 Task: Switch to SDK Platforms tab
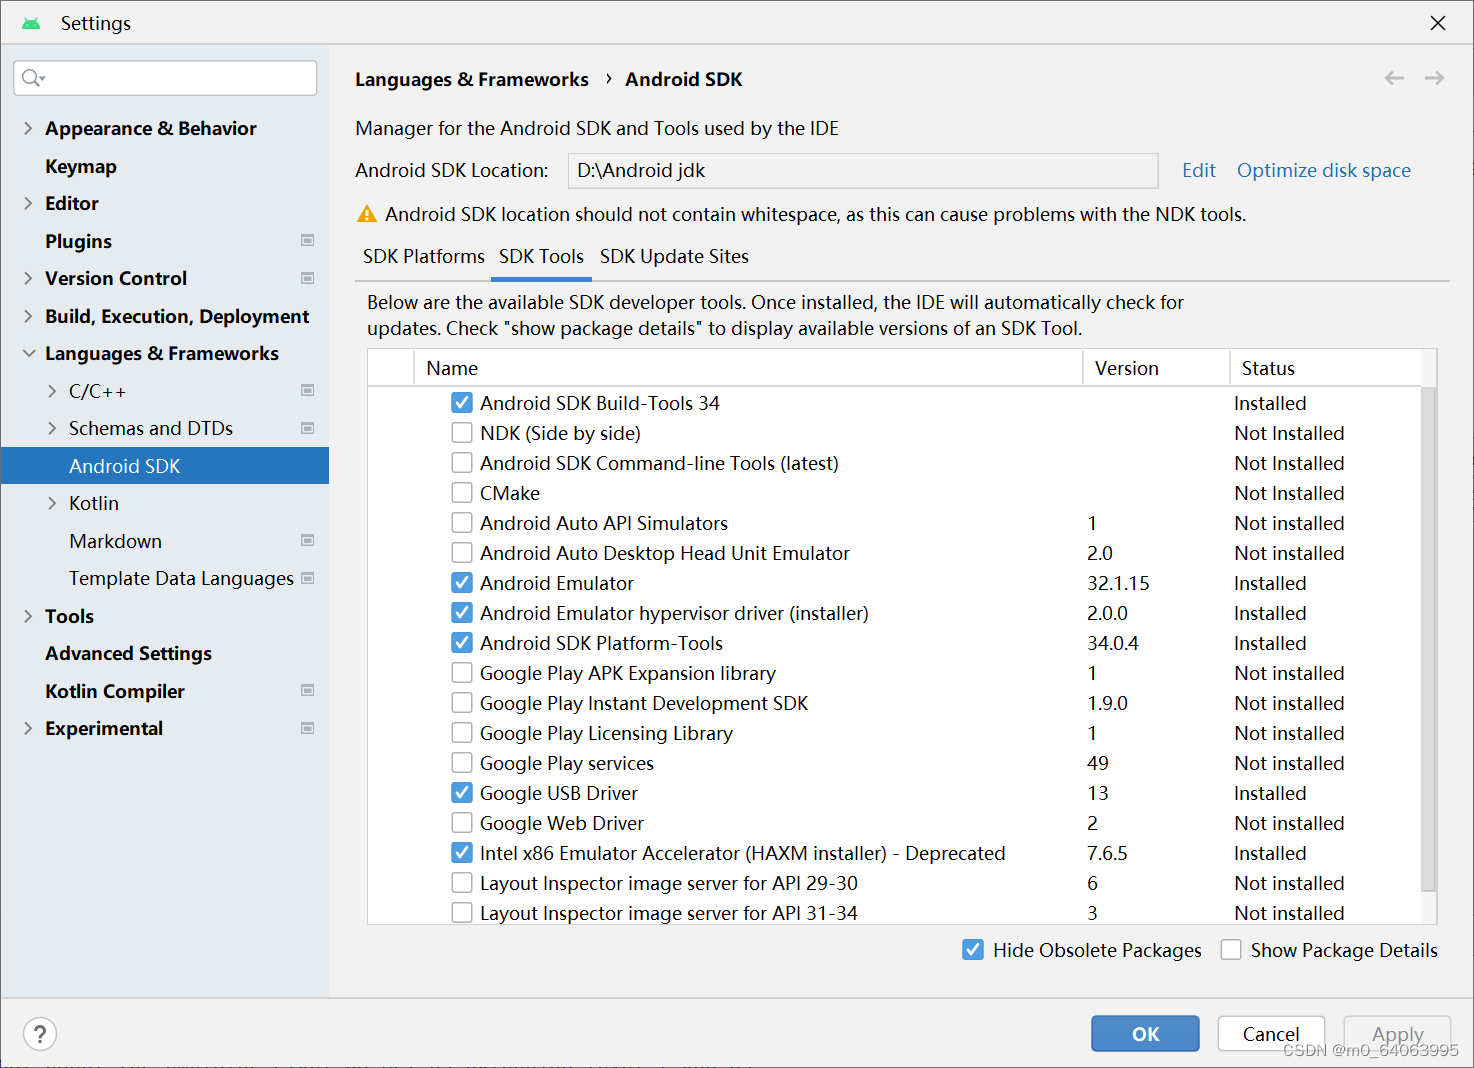point(423,257)
